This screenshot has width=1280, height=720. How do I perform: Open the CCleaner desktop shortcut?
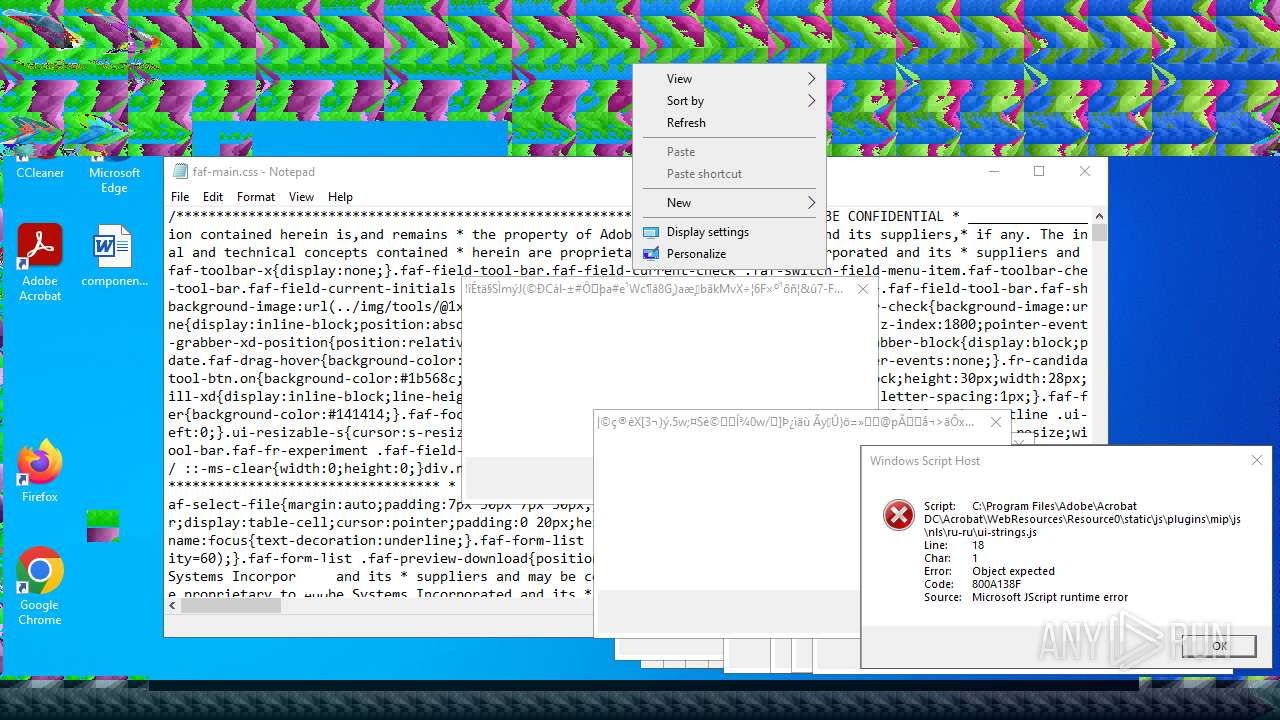click(40, 167)
